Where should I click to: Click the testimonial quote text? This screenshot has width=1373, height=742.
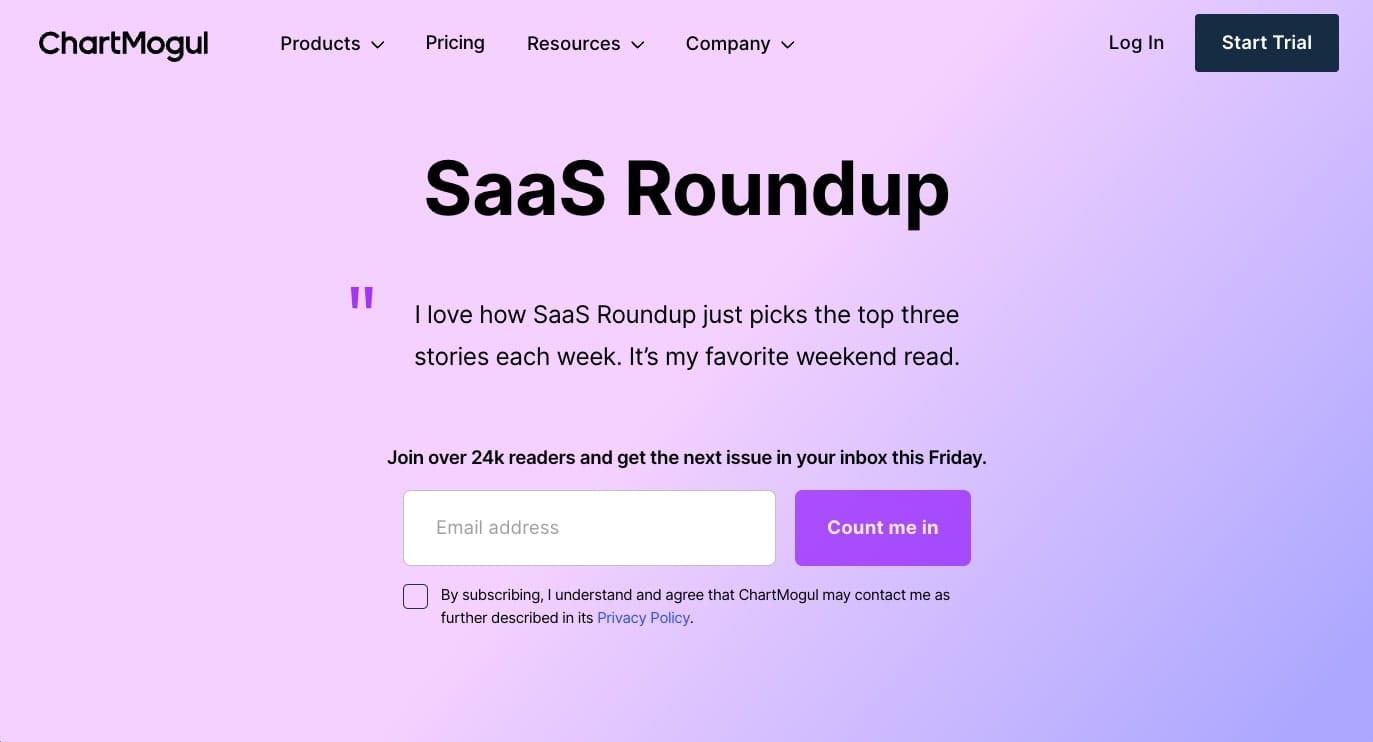coord(687,335)
